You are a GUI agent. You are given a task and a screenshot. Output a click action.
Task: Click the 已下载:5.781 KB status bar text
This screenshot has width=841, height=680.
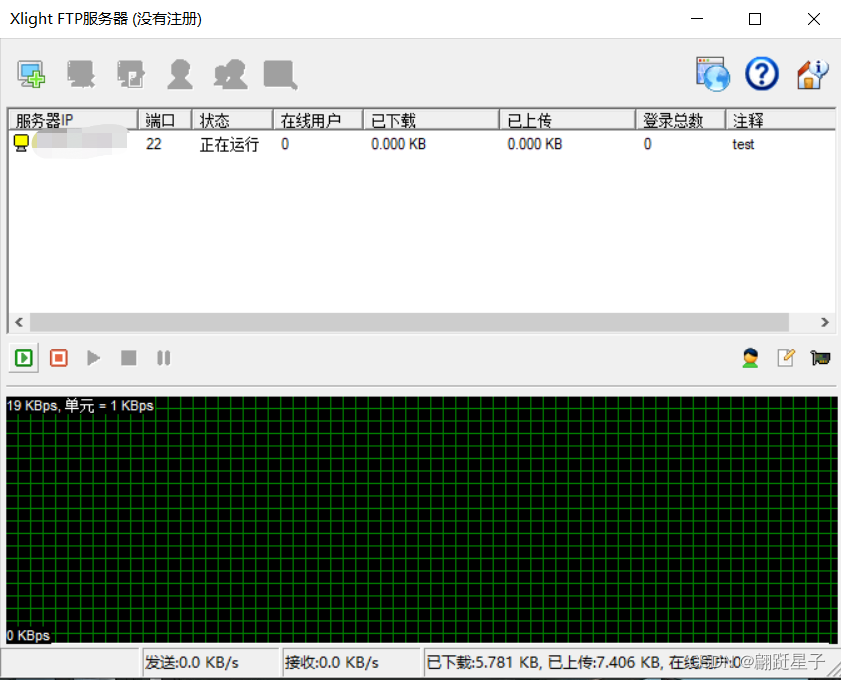click(483, 663)
